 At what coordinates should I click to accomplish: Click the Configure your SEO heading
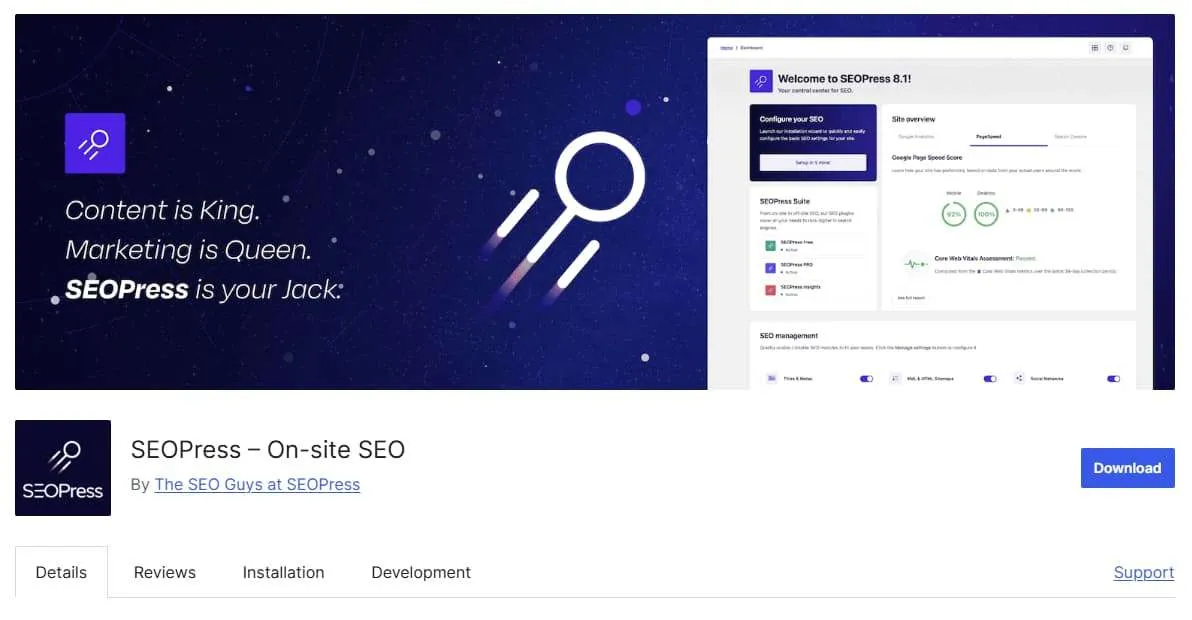791,119
